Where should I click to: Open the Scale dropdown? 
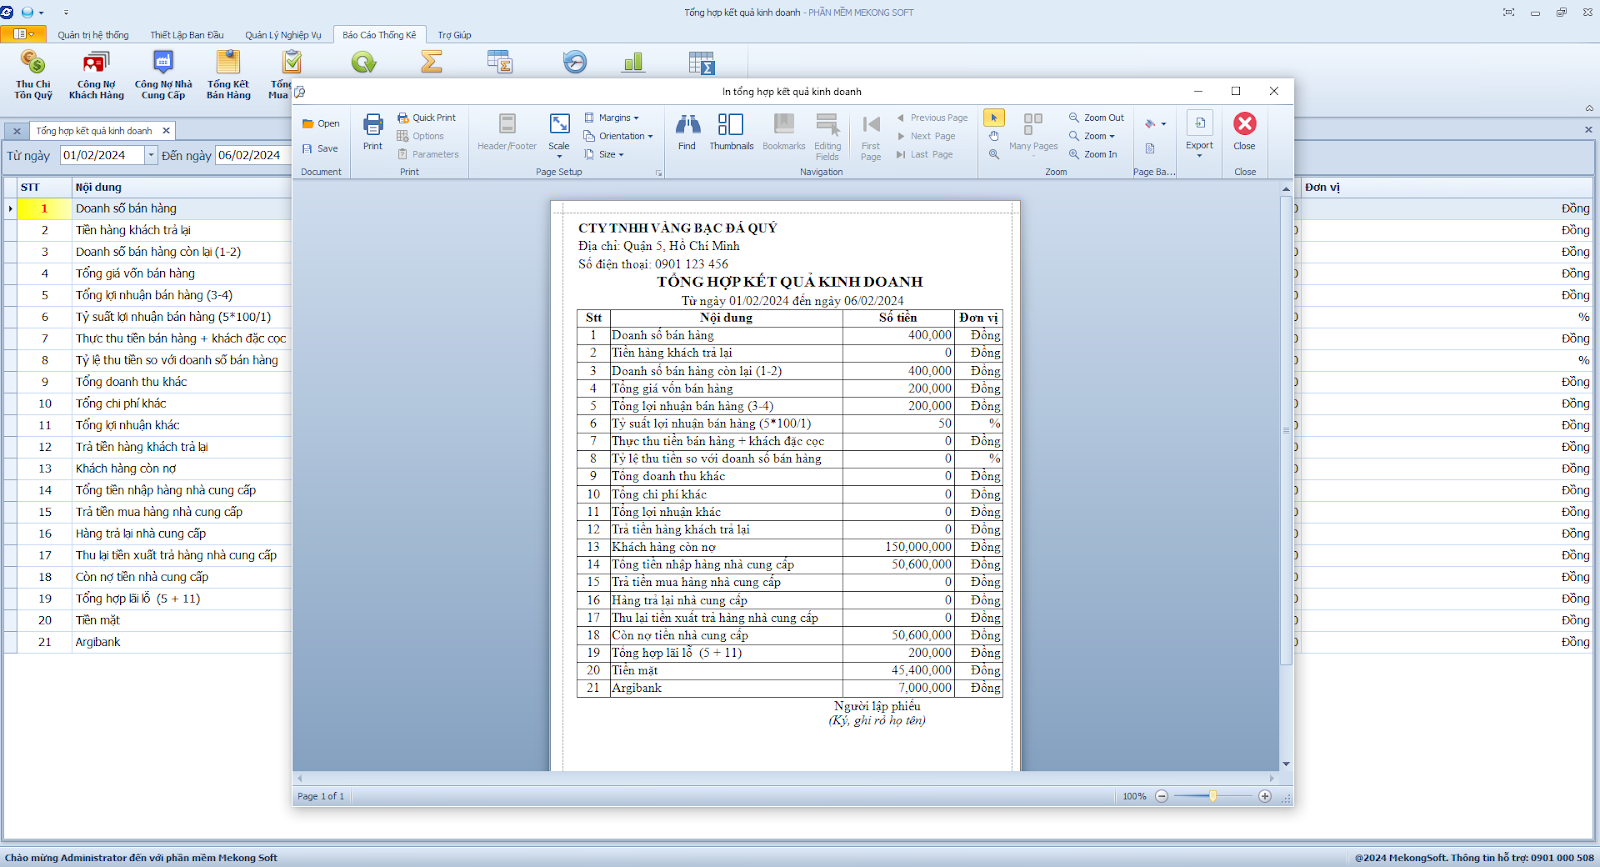(559, 136)
